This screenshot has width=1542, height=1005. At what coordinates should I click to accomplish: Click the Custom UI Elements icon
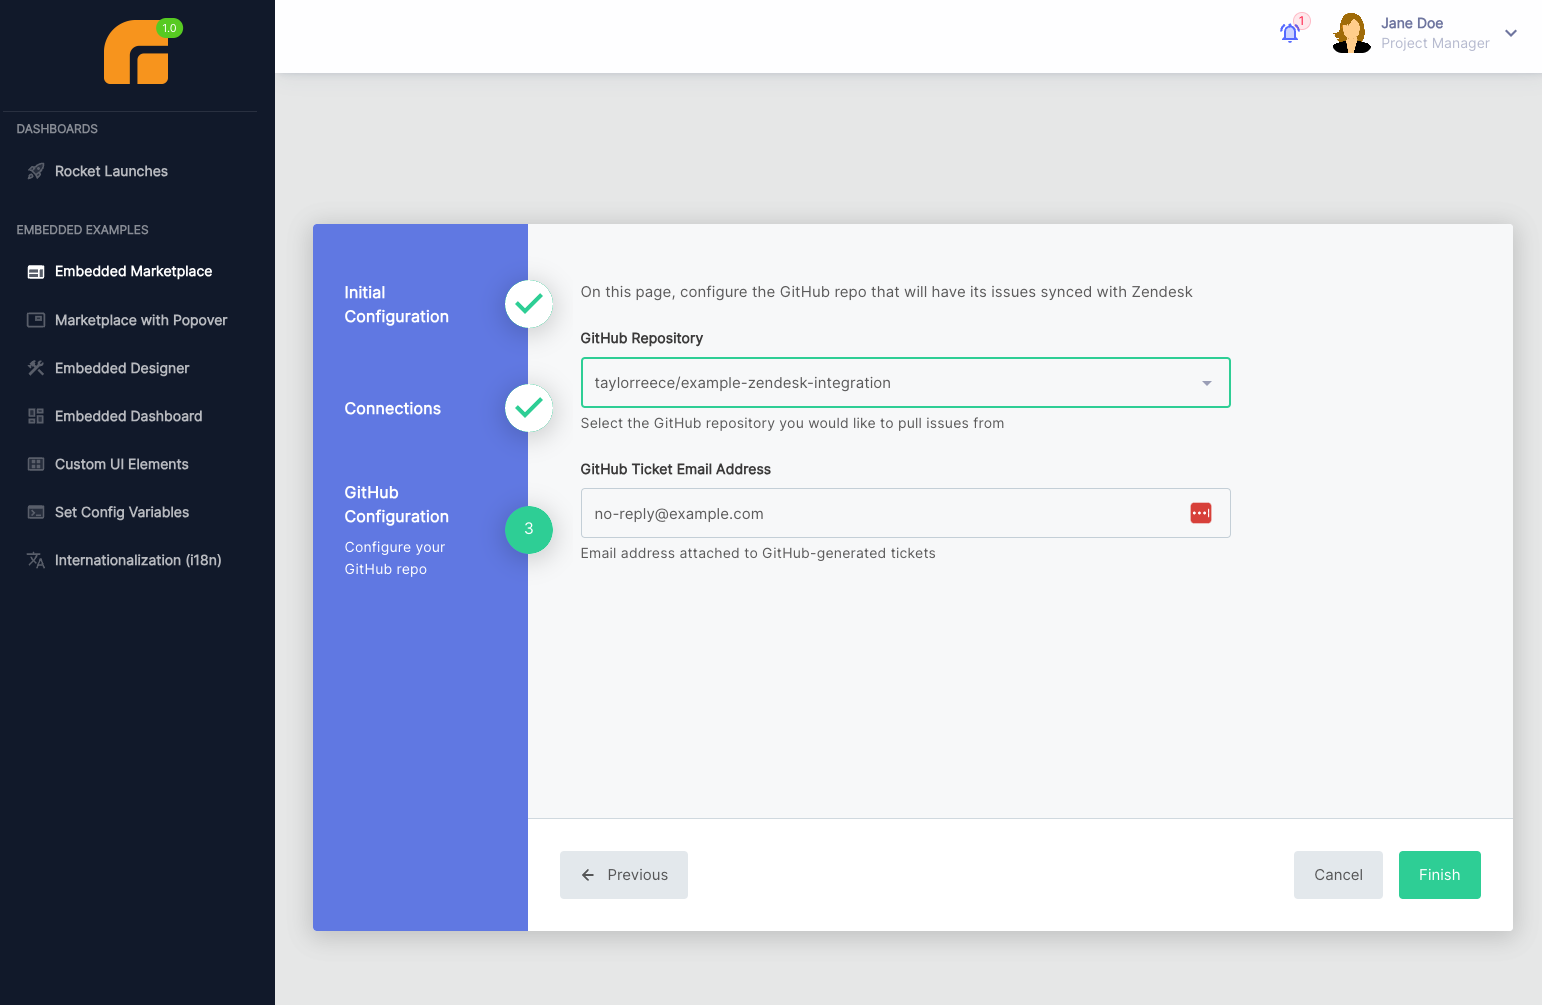35,463
